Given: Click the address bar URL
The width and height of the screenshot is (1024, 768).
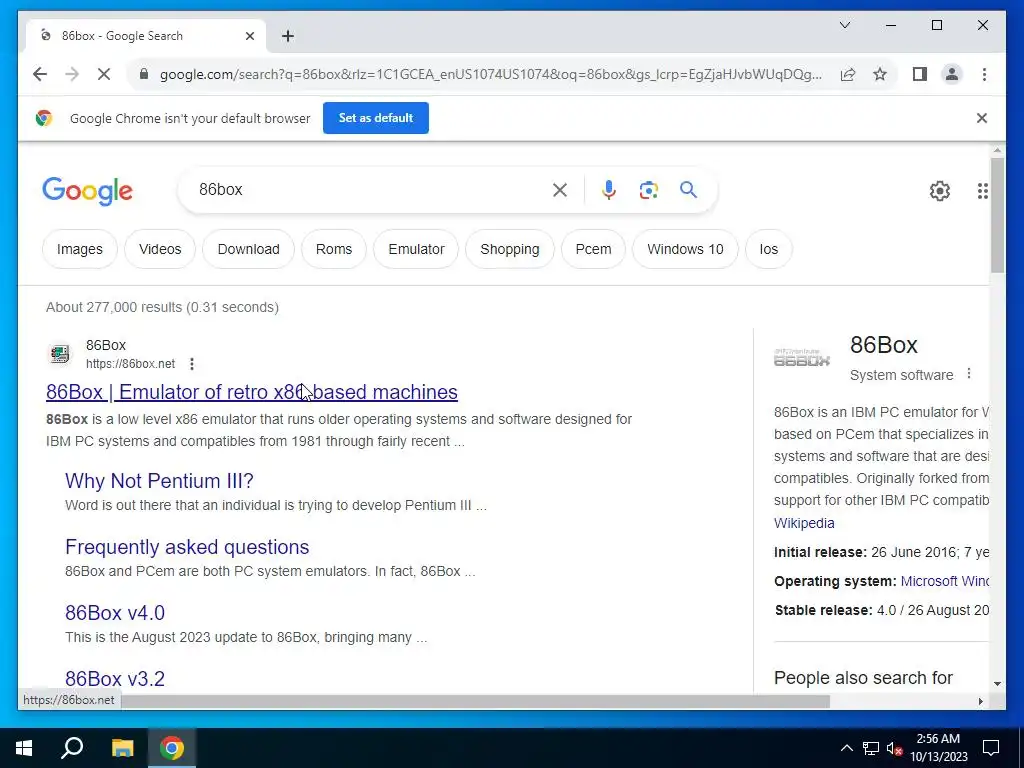Looking at the screenshot, I should (x=490, y=74).
